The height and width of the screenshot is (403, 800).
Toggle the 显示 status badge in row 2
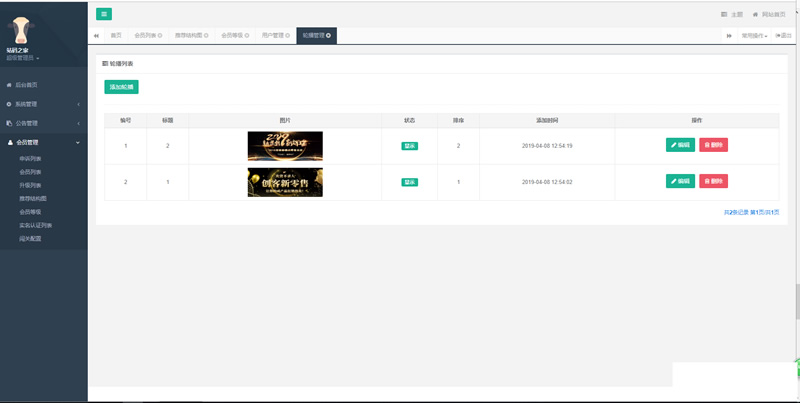point(410,182)
